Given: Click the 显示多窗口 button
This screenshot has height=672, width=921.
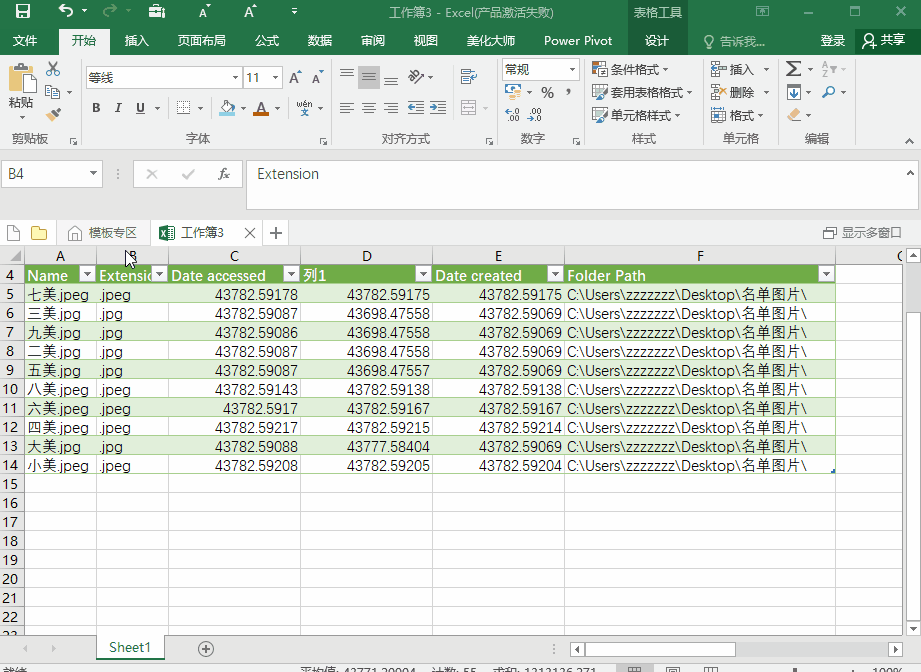Looking at the screenshot, I should coord(862,233).
